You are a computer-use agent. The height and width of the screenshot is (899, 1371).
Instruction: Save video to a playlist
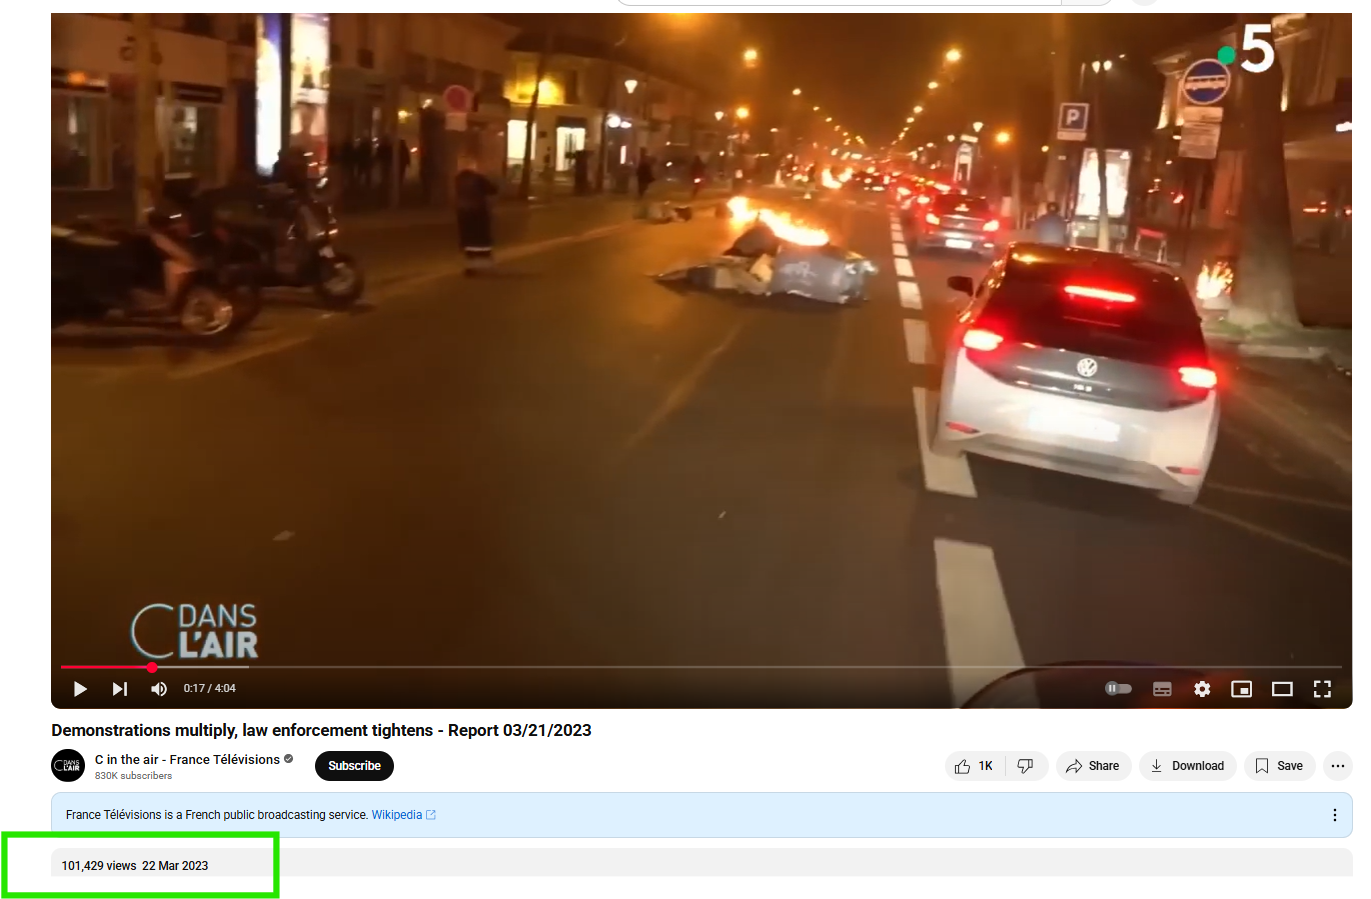point(1279,766)
